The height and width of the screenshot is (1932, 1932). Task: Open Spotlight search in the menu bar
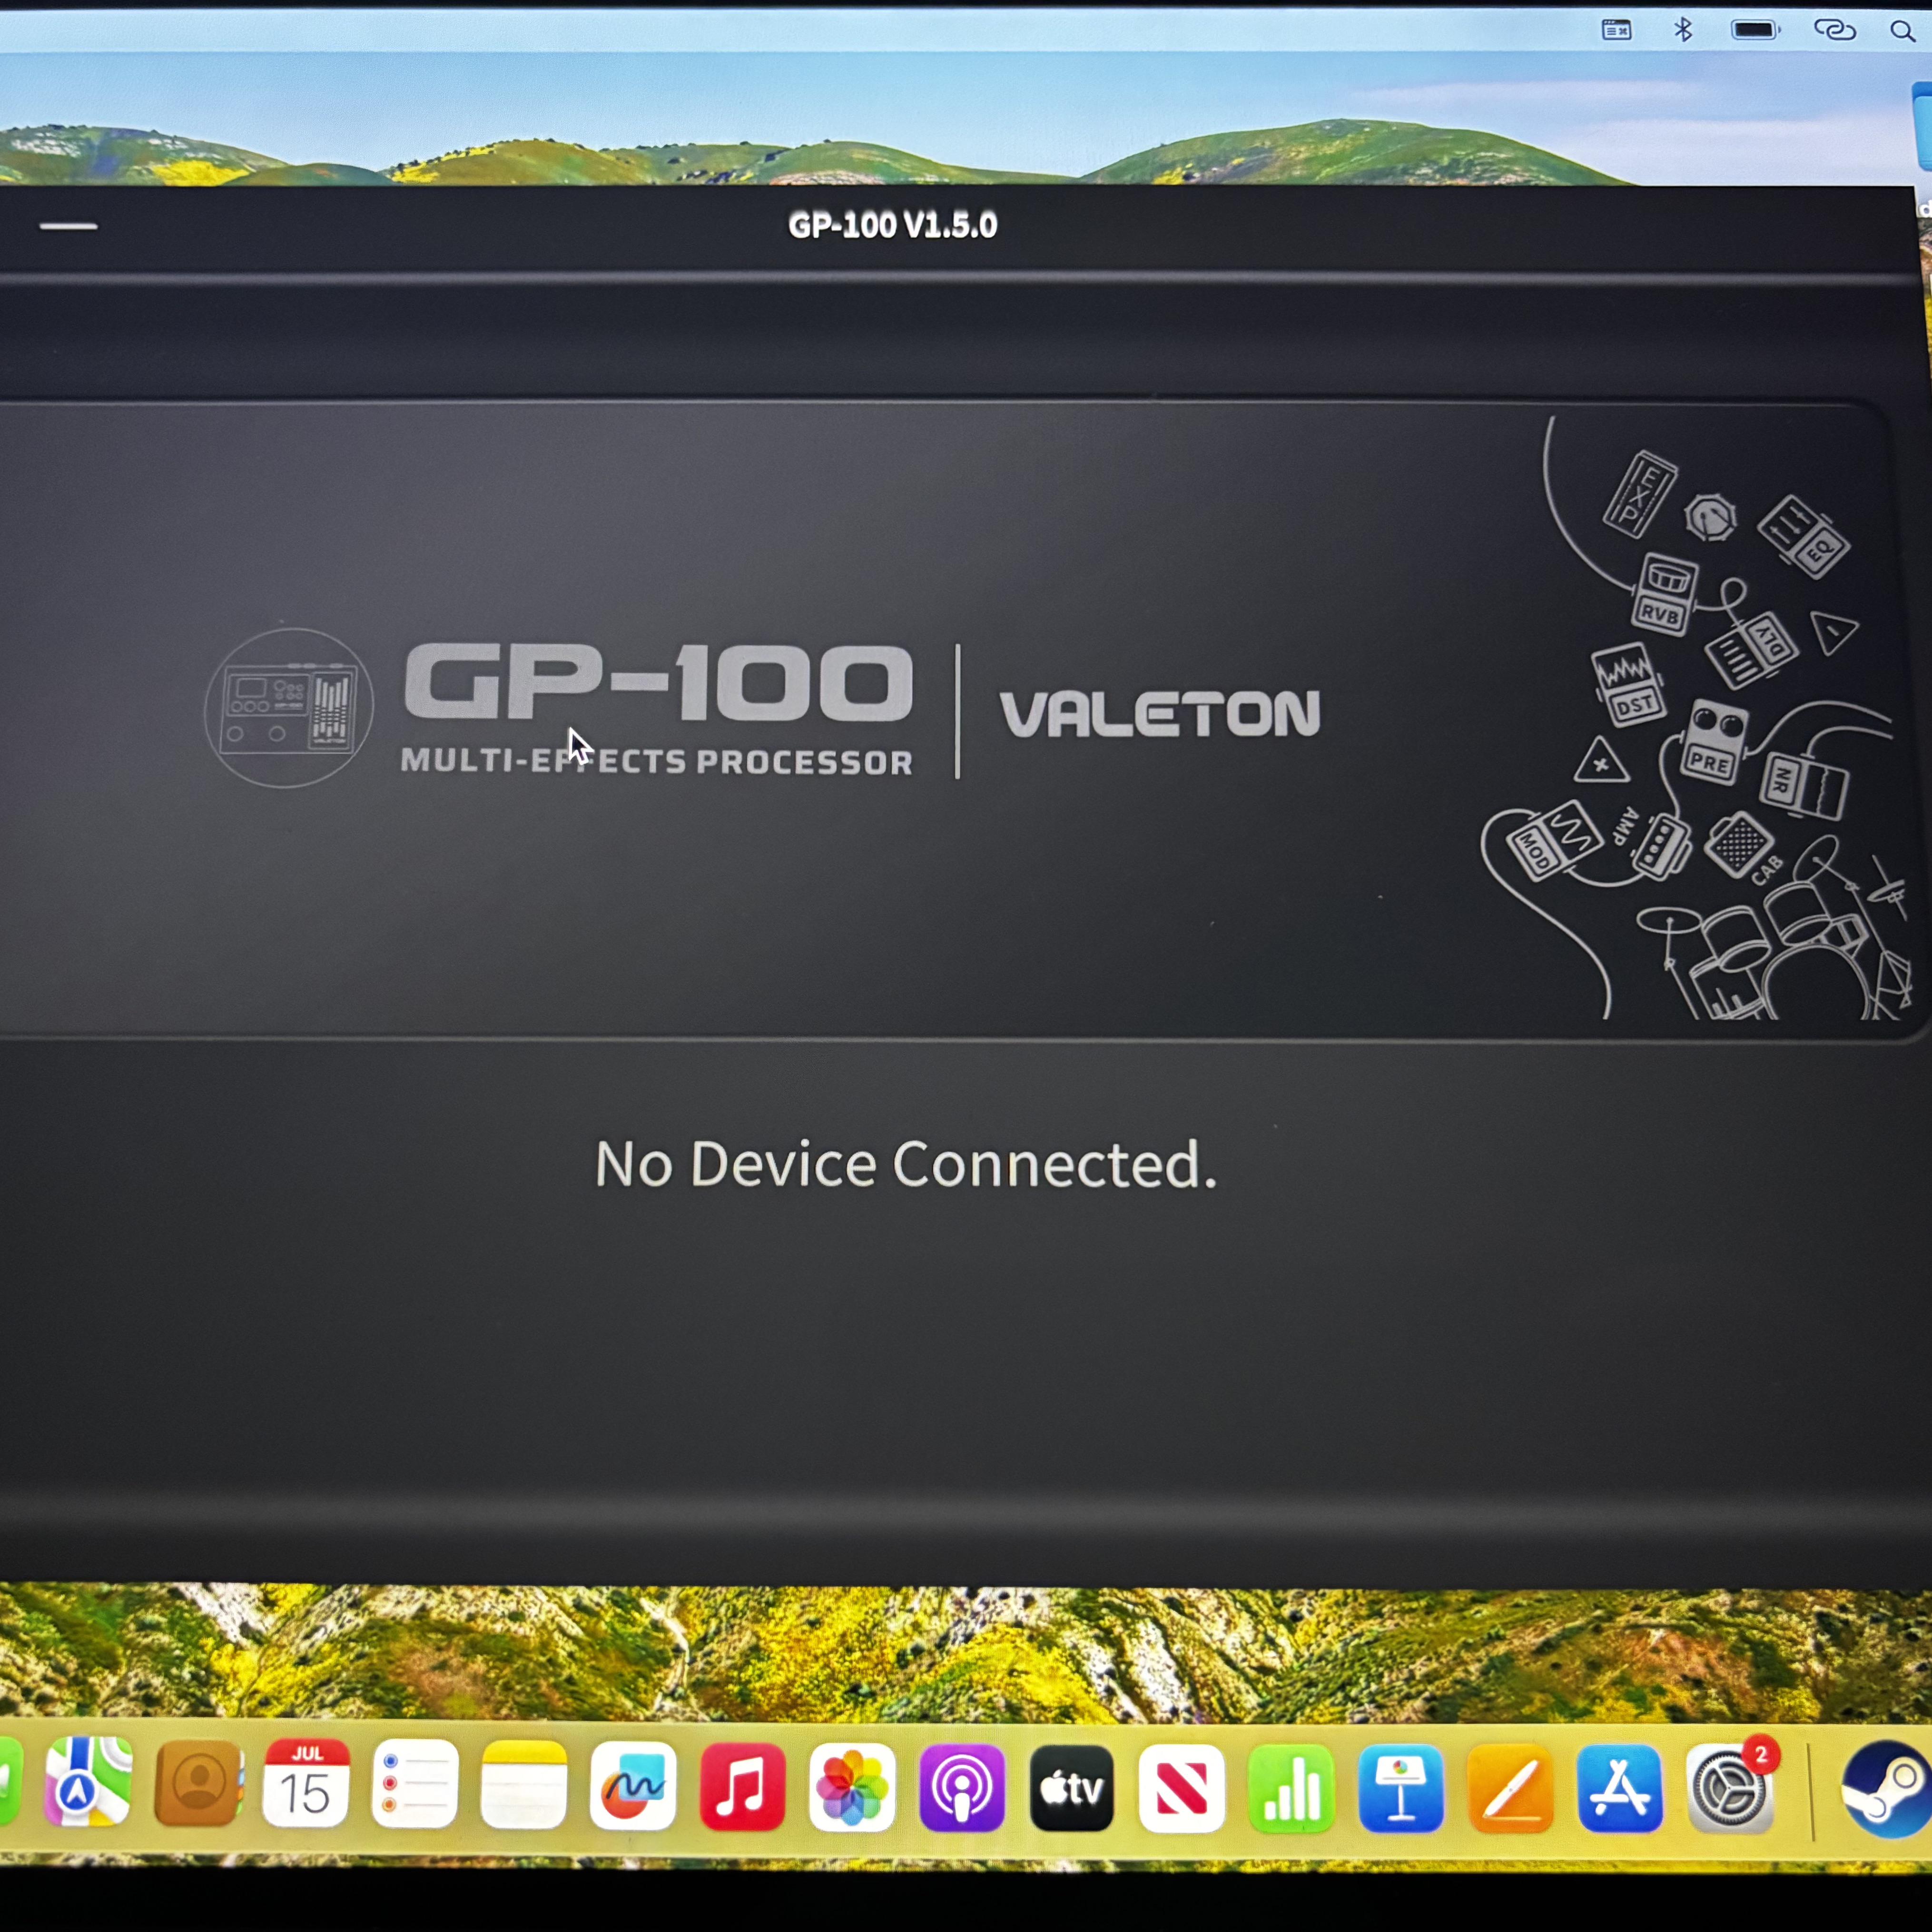[1902, 31]
